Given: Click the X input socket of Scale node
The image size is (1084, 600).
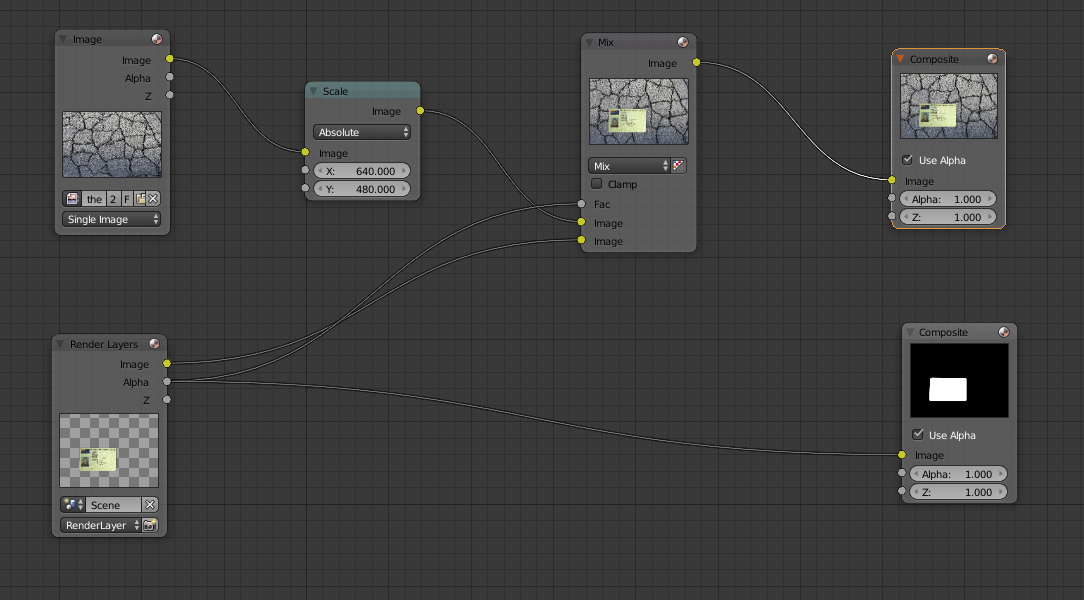Looking at the screenshot, I should [x=305, y=170].
